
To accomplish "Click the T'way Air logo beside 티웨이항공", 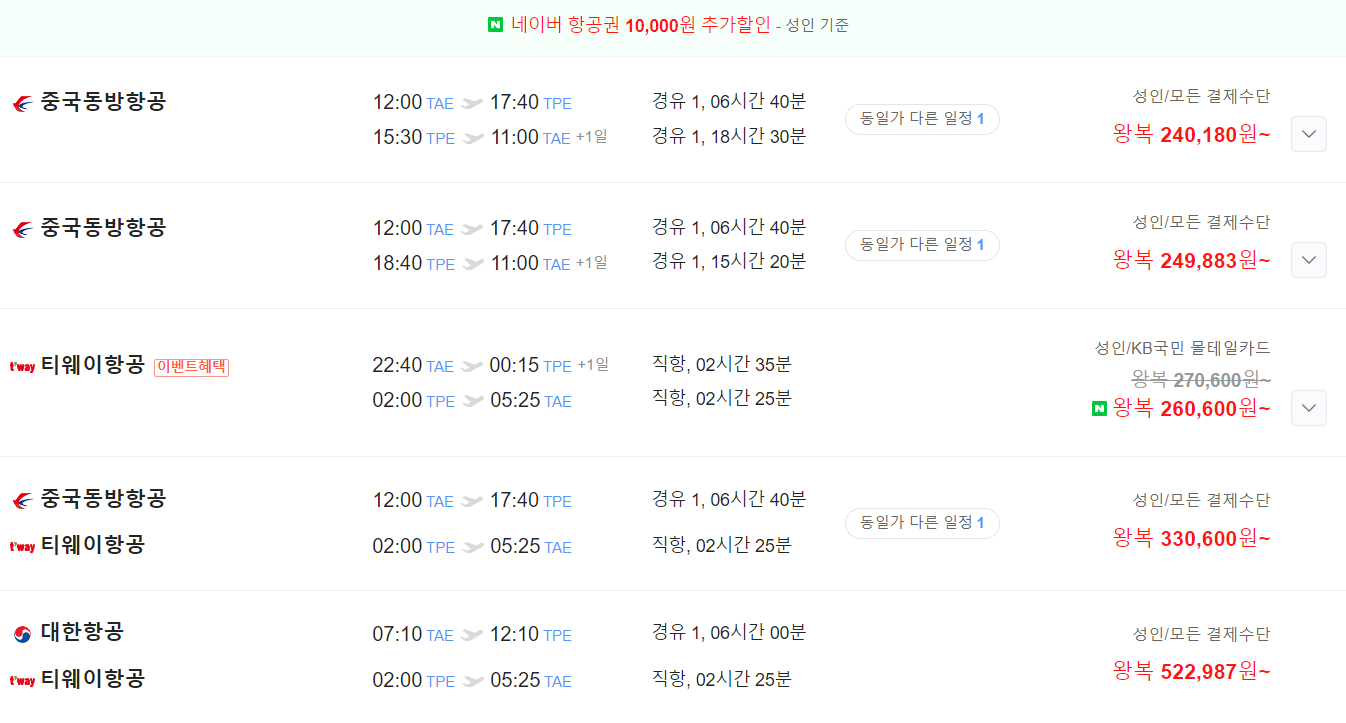I will [x=22, y=367].
